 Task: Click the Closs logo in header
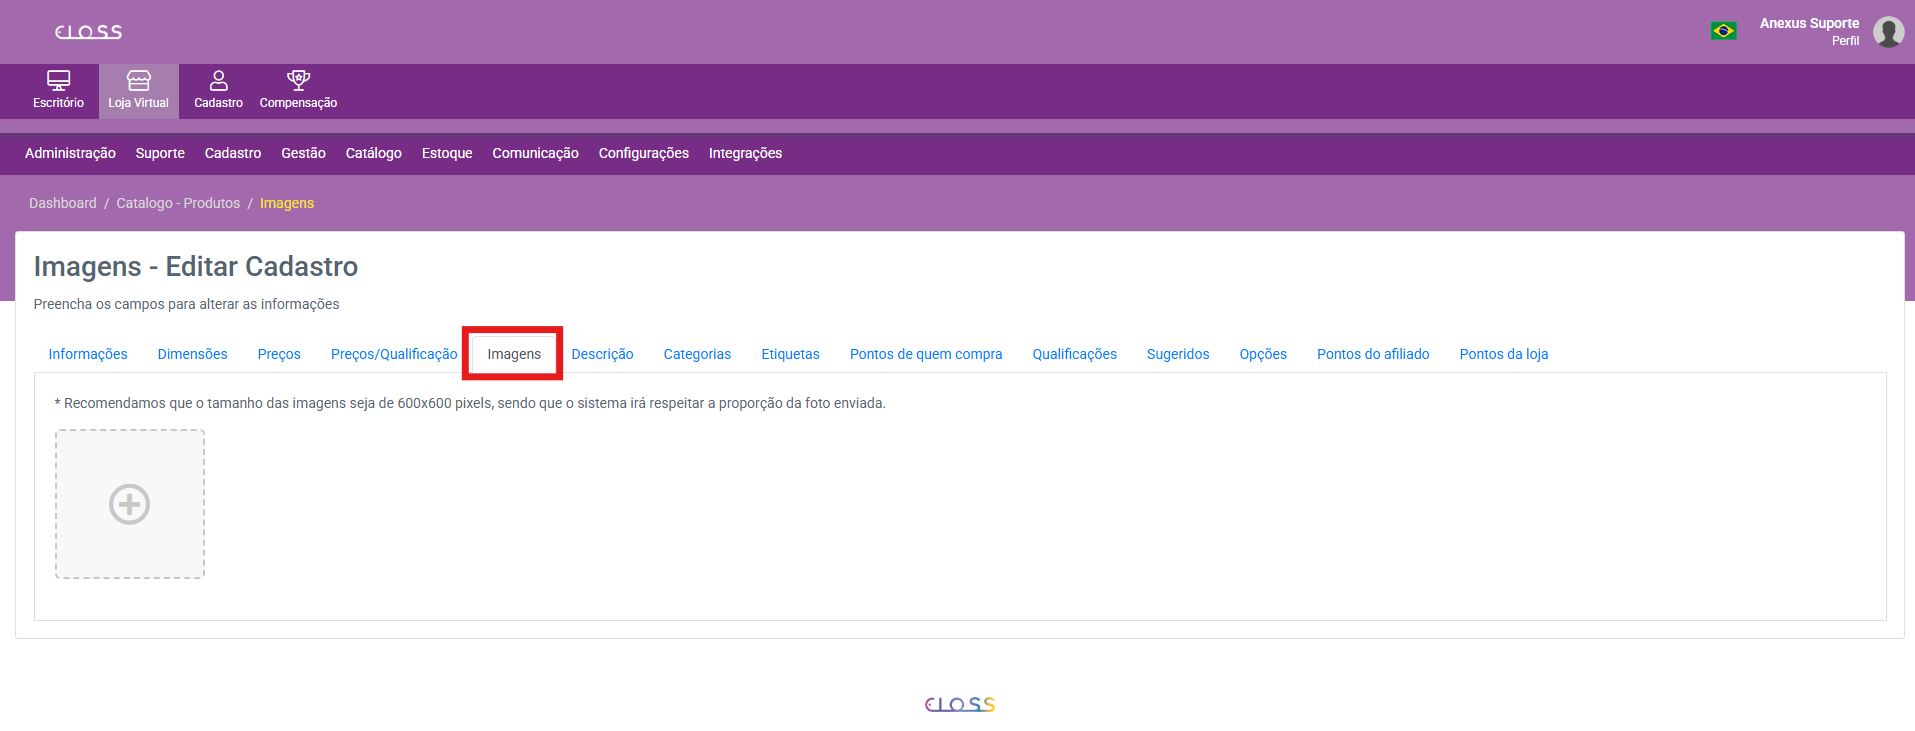coord(88,32)
